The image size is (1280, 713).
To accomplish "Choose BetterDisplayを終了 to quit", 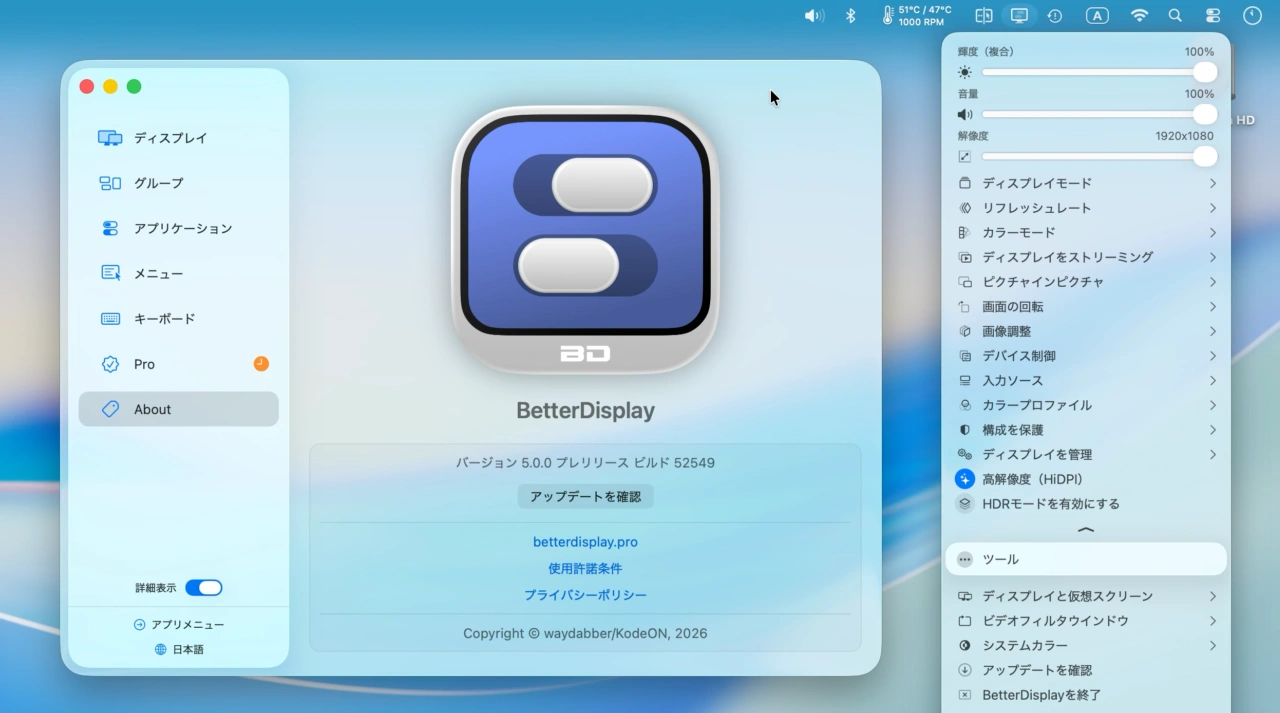I will point(1086,695).
